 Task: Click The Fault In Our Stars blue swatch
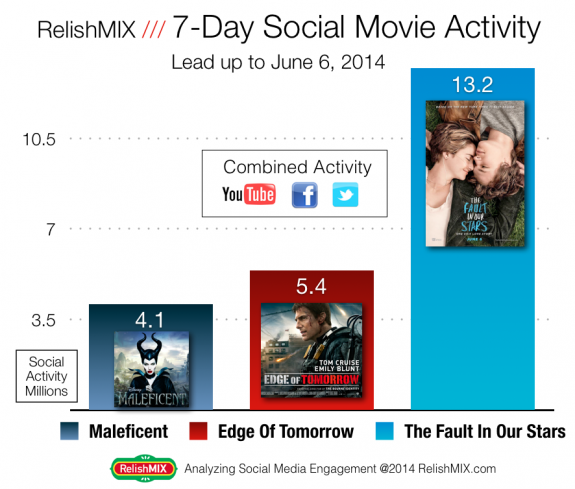[385, 431]
